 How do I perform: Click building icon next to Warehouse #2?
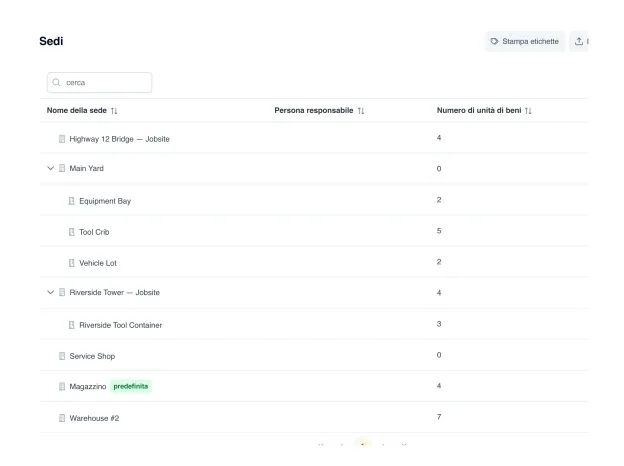pos(62,418)
